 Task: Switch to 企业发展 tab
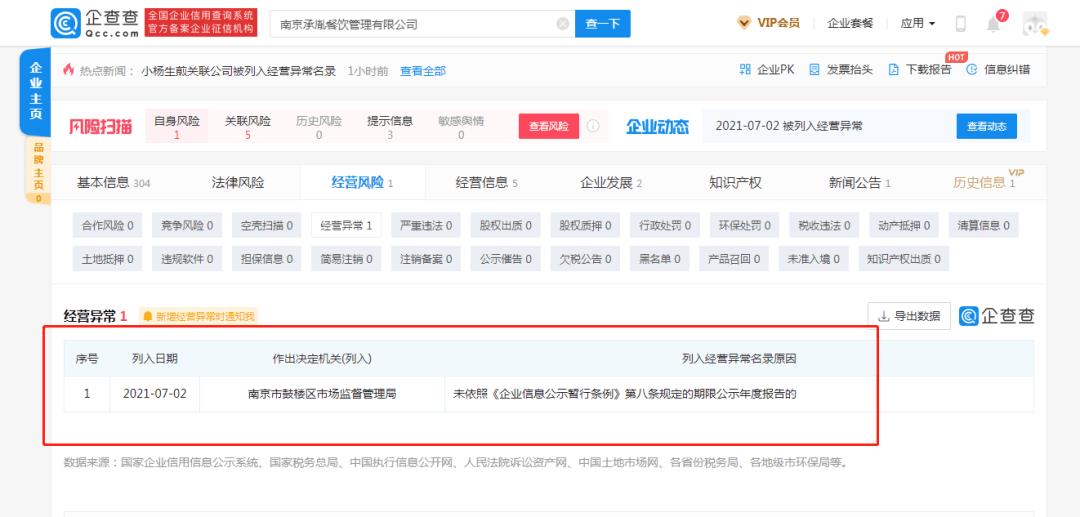pyautogui.click(x=611, y=183)
